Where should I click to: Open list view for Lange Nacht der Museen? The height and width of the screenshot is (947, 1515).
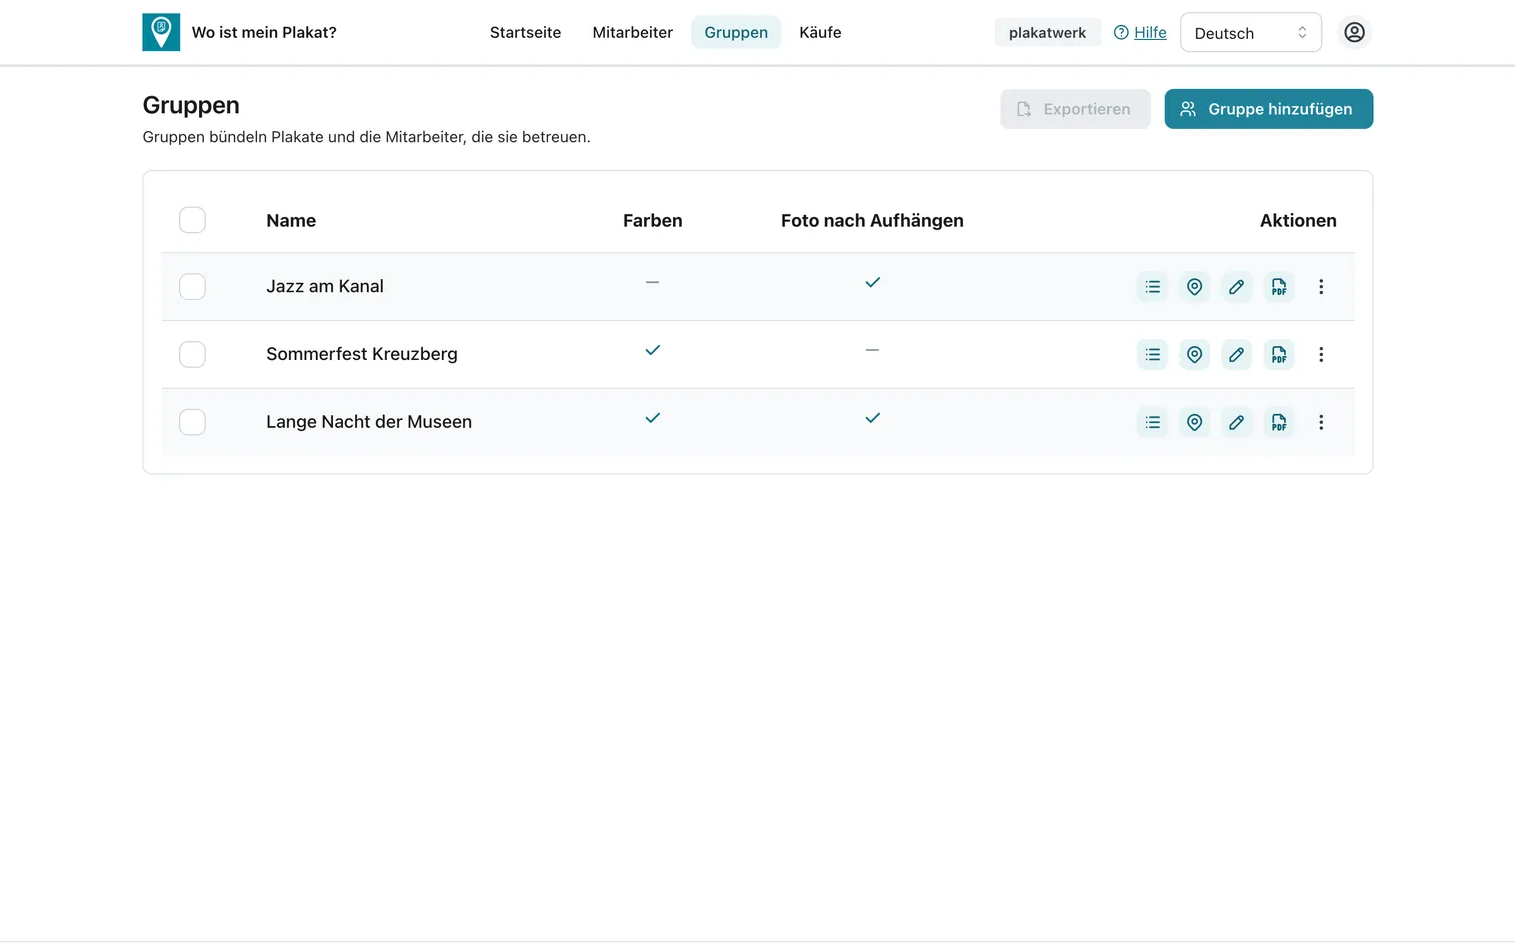click(1152, 423)
